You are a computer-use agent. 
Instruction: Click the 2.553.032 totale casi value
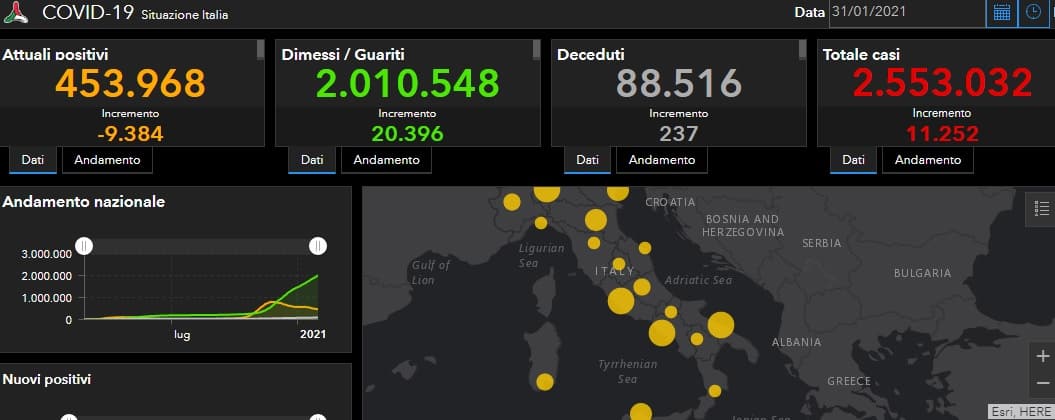pos(942,83)
